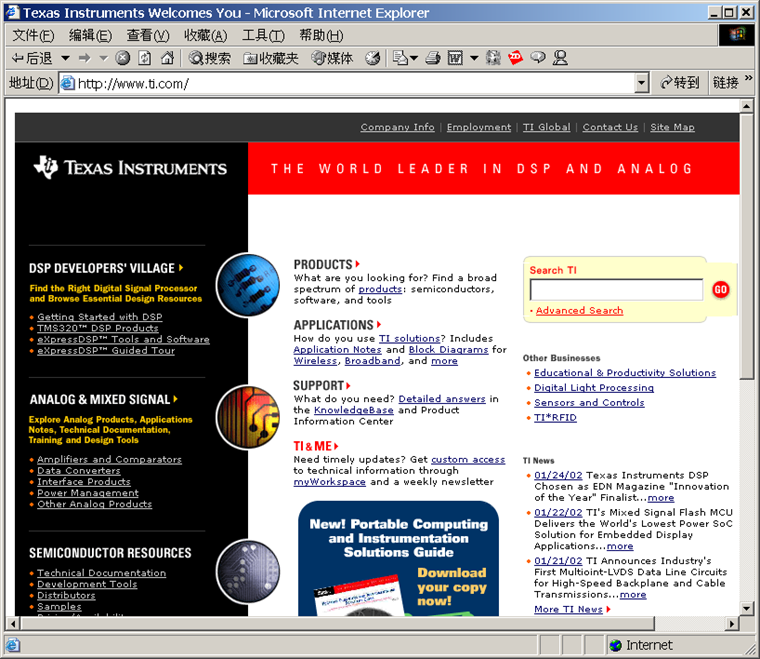Open the 01/24/02 news item link

click(558, 475)
